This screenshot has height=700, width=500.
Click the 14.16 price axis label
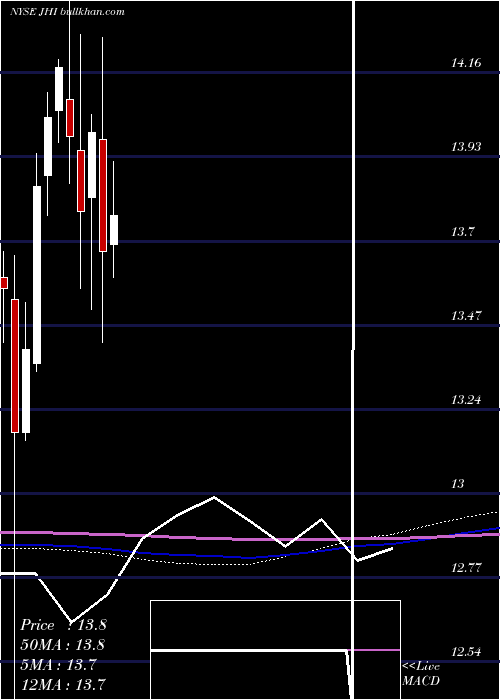[466, 62]
